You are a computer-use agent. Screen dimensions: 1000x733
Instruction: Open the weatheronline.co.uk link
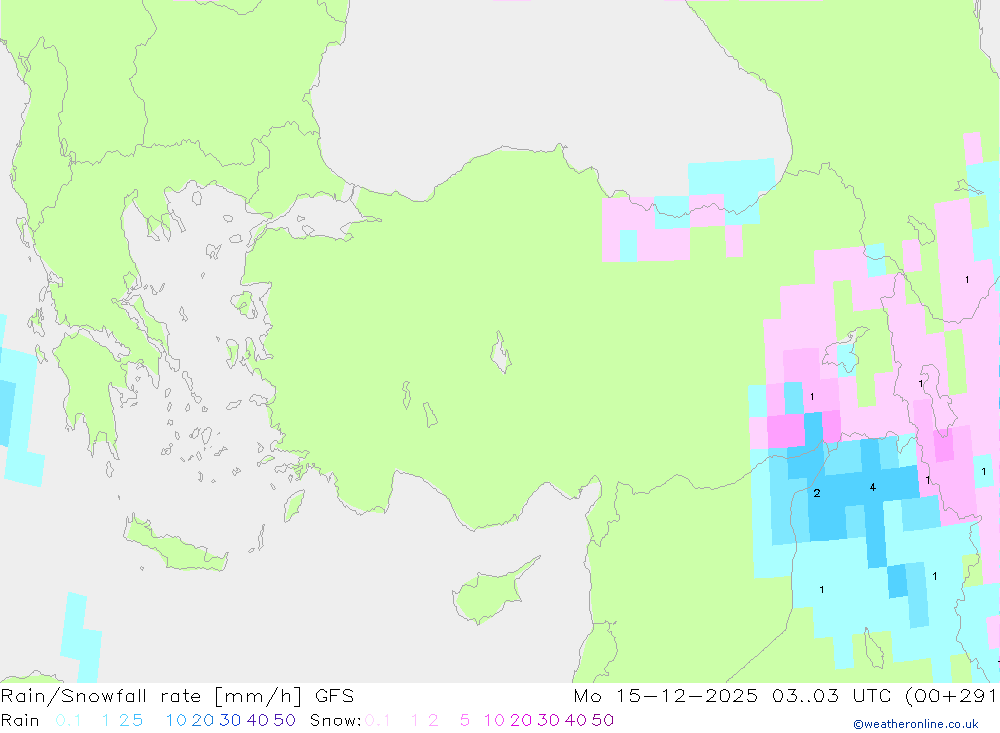(916, 724)
